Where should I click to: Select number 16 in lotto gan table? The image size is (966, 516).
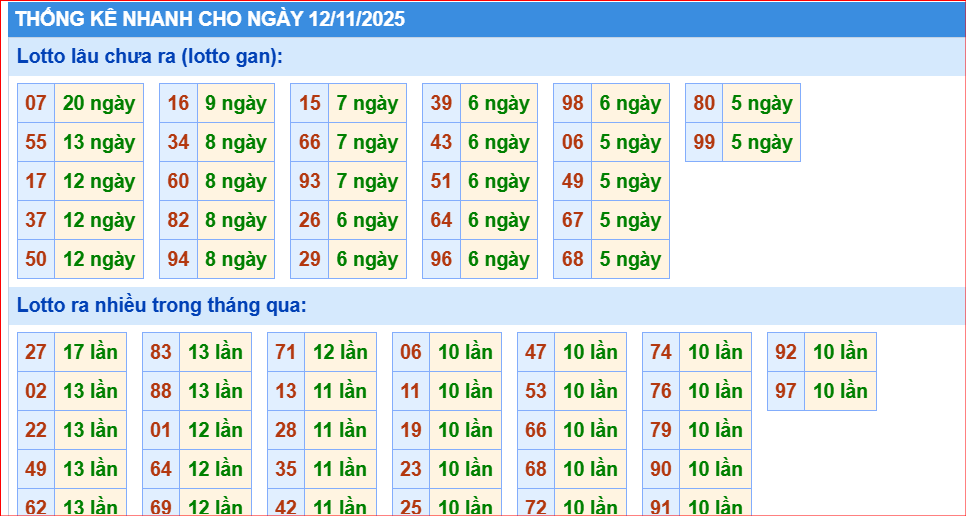(178, 103)
